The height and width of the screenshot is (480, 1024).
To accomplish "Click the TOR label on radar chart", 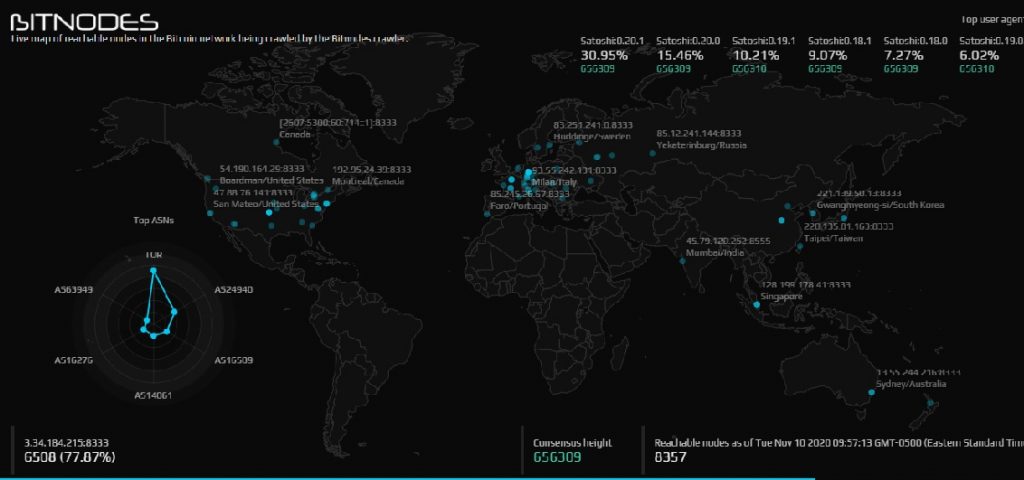I will pos(153,255).
